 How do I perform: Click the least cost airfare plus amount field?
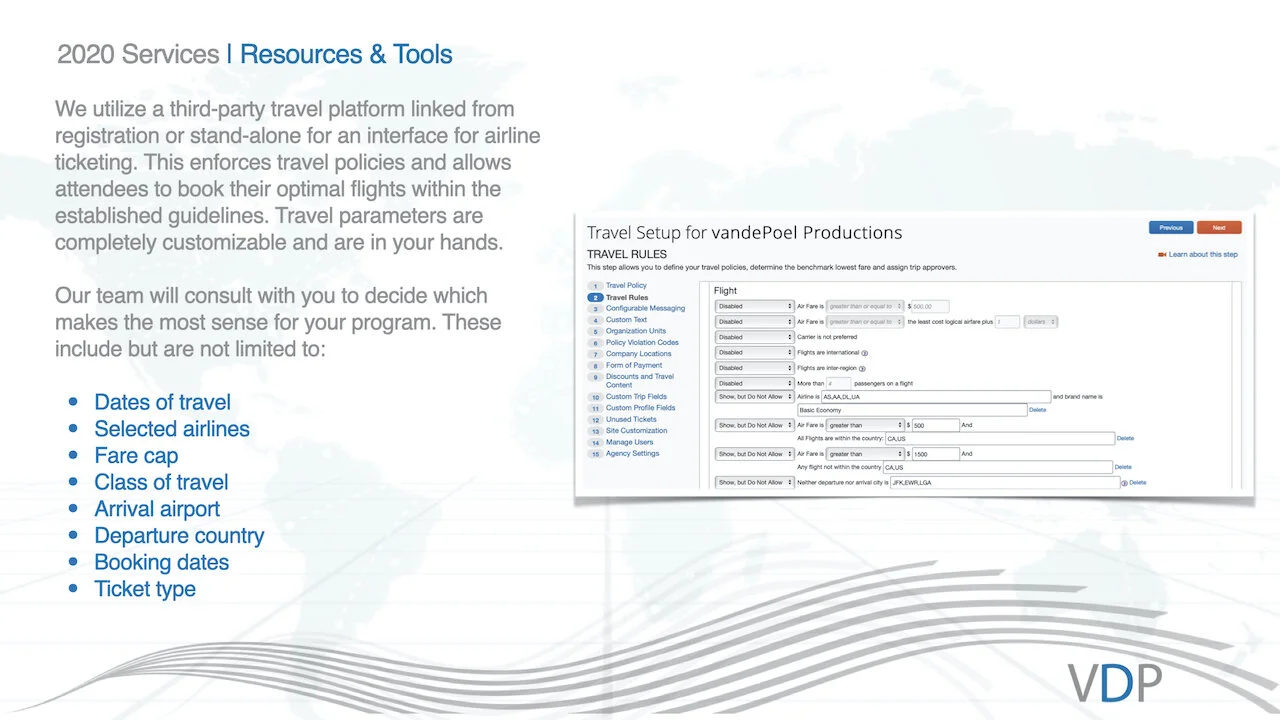coord(1007,322)
